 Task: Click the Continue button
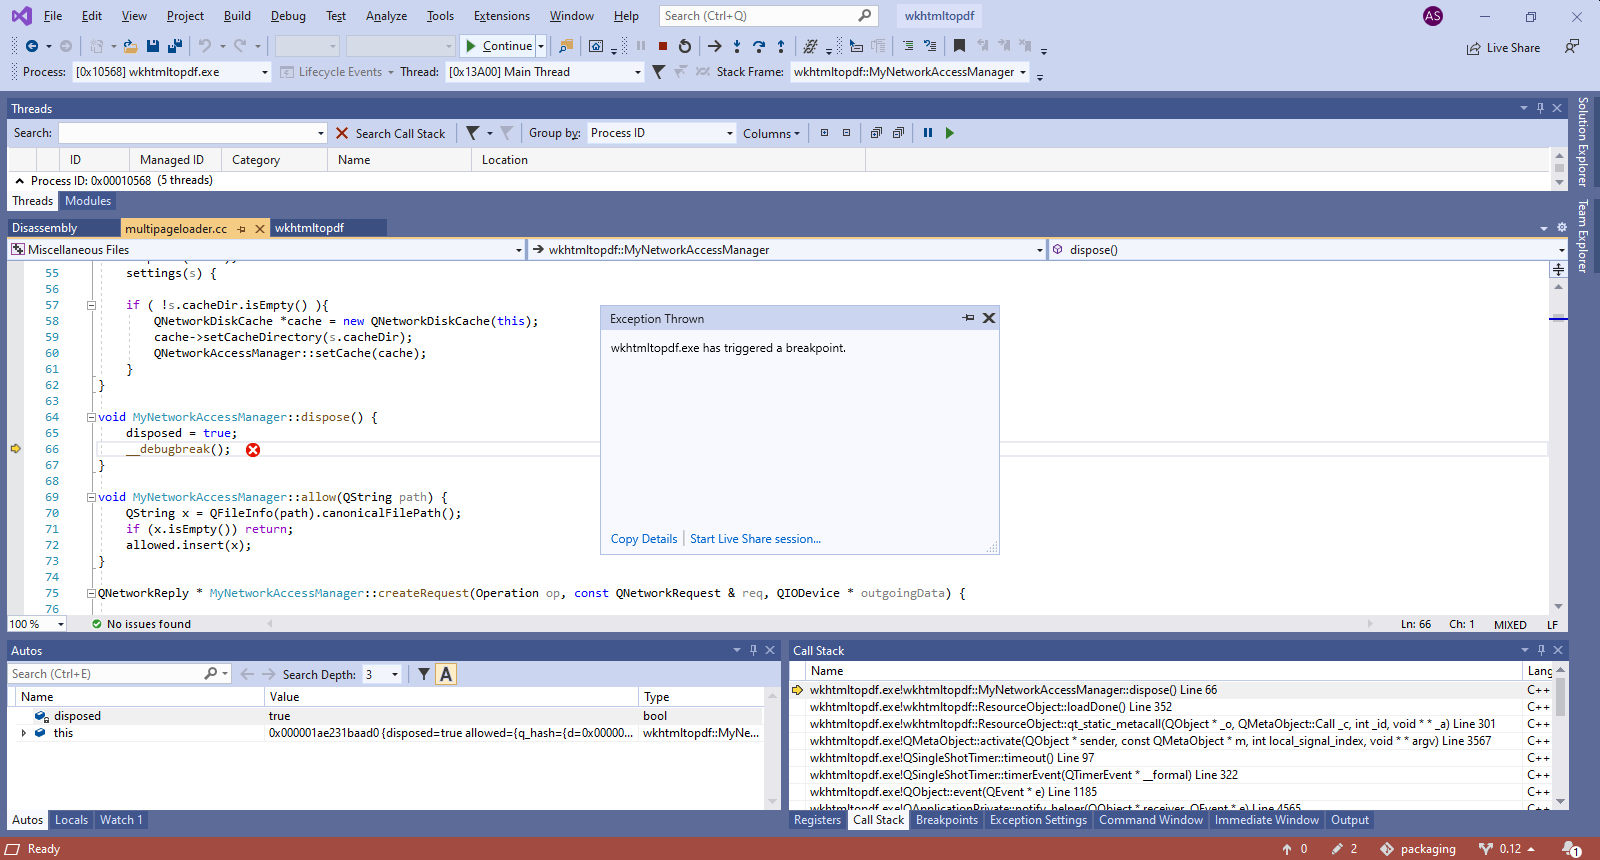(498, 46)
